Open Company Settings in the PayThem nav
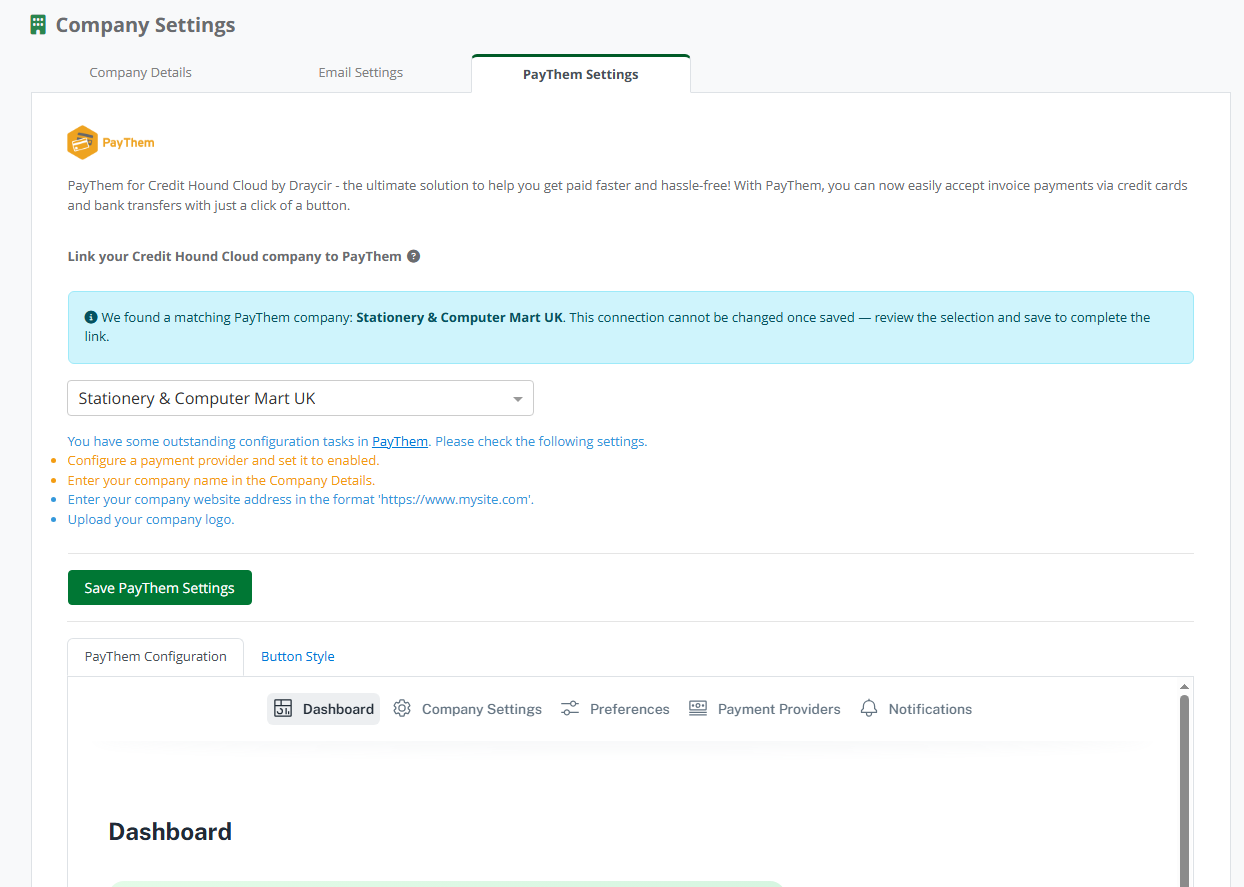This screenshot has height=887, width=1244. 468,709
